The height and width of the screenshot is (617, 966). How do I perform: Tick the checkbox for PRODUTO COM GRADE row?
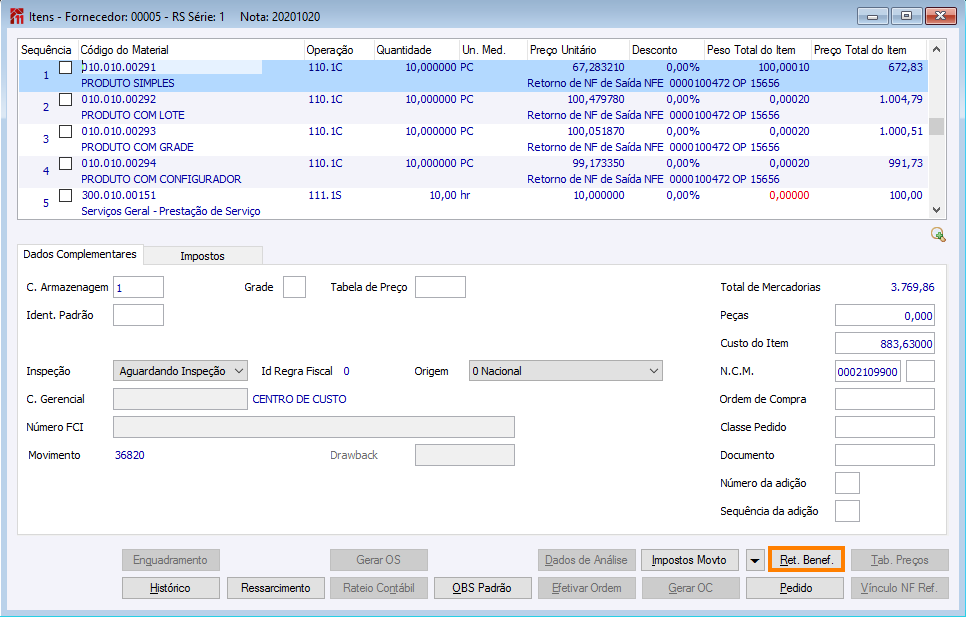click(x=65, y=131)
